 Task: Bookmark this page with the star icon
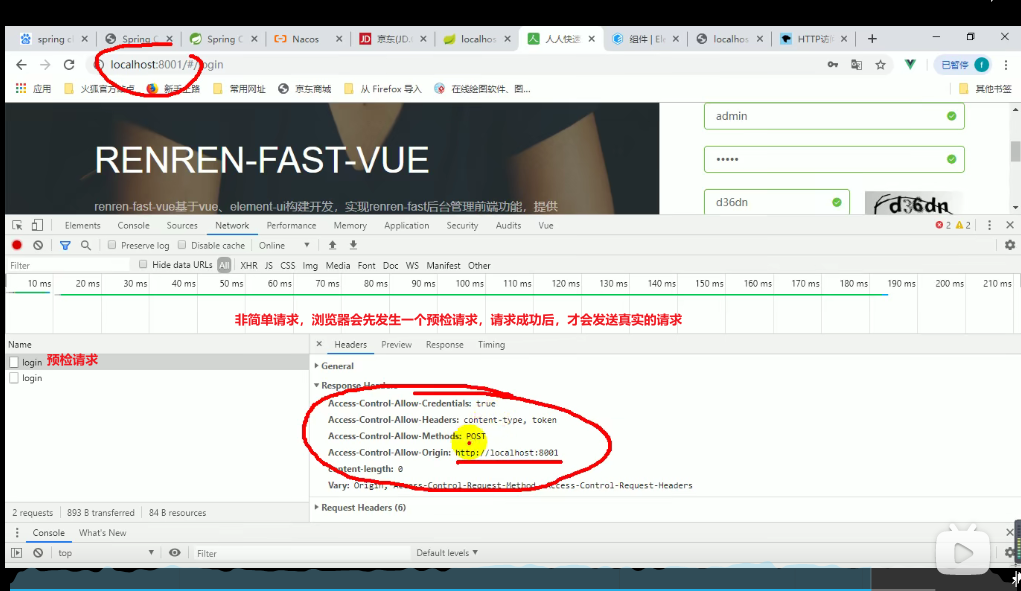click(x=880, y=64)
